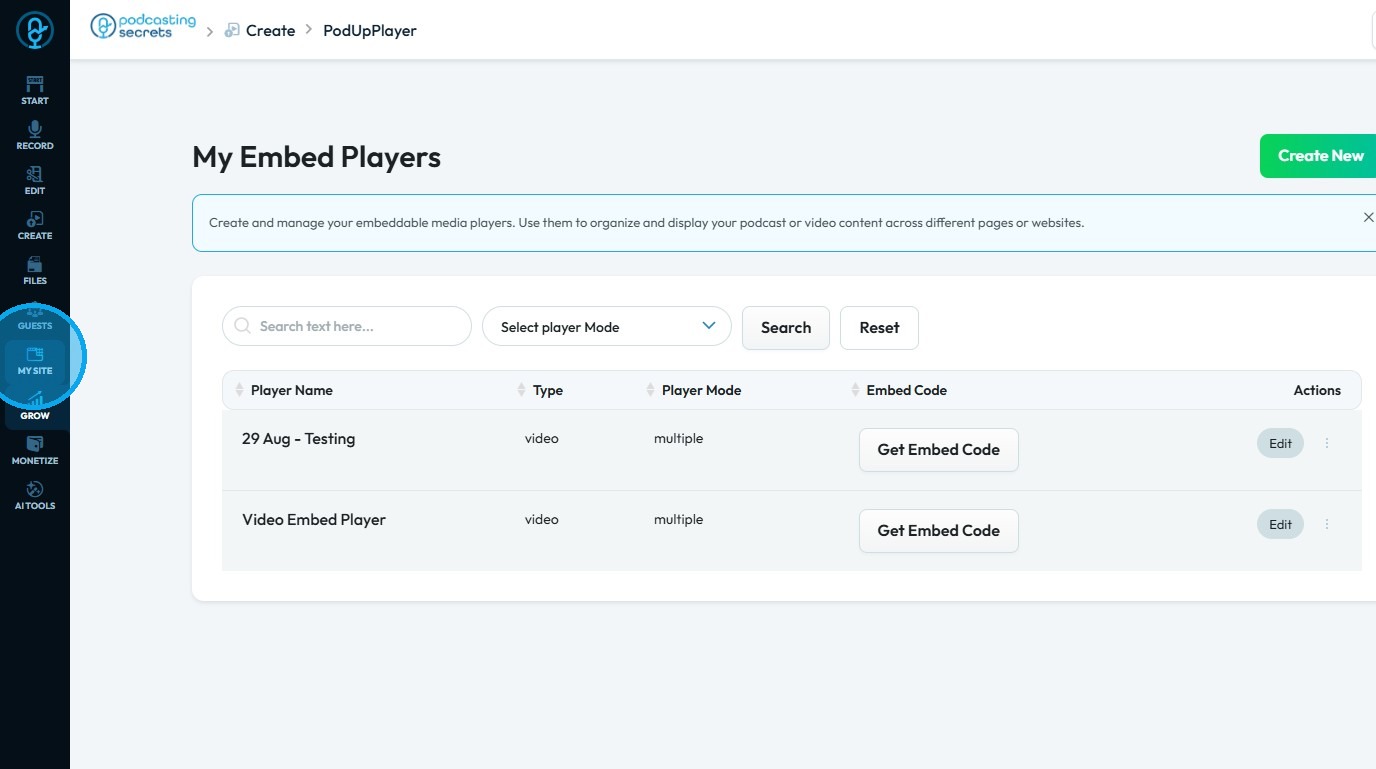Click the Create breadcrumb item
Viewport: 1376px width, 769px height.
pyautogui.click(x=270, y=31)
